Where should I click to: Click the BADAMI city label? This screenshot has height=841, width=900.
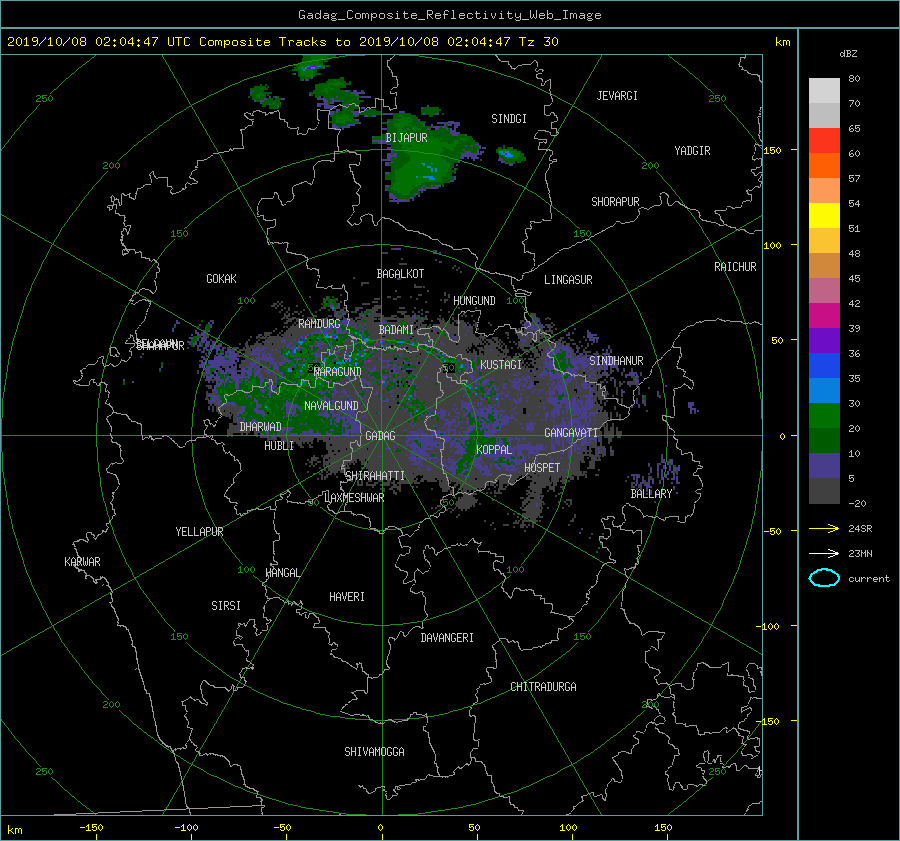396,330
